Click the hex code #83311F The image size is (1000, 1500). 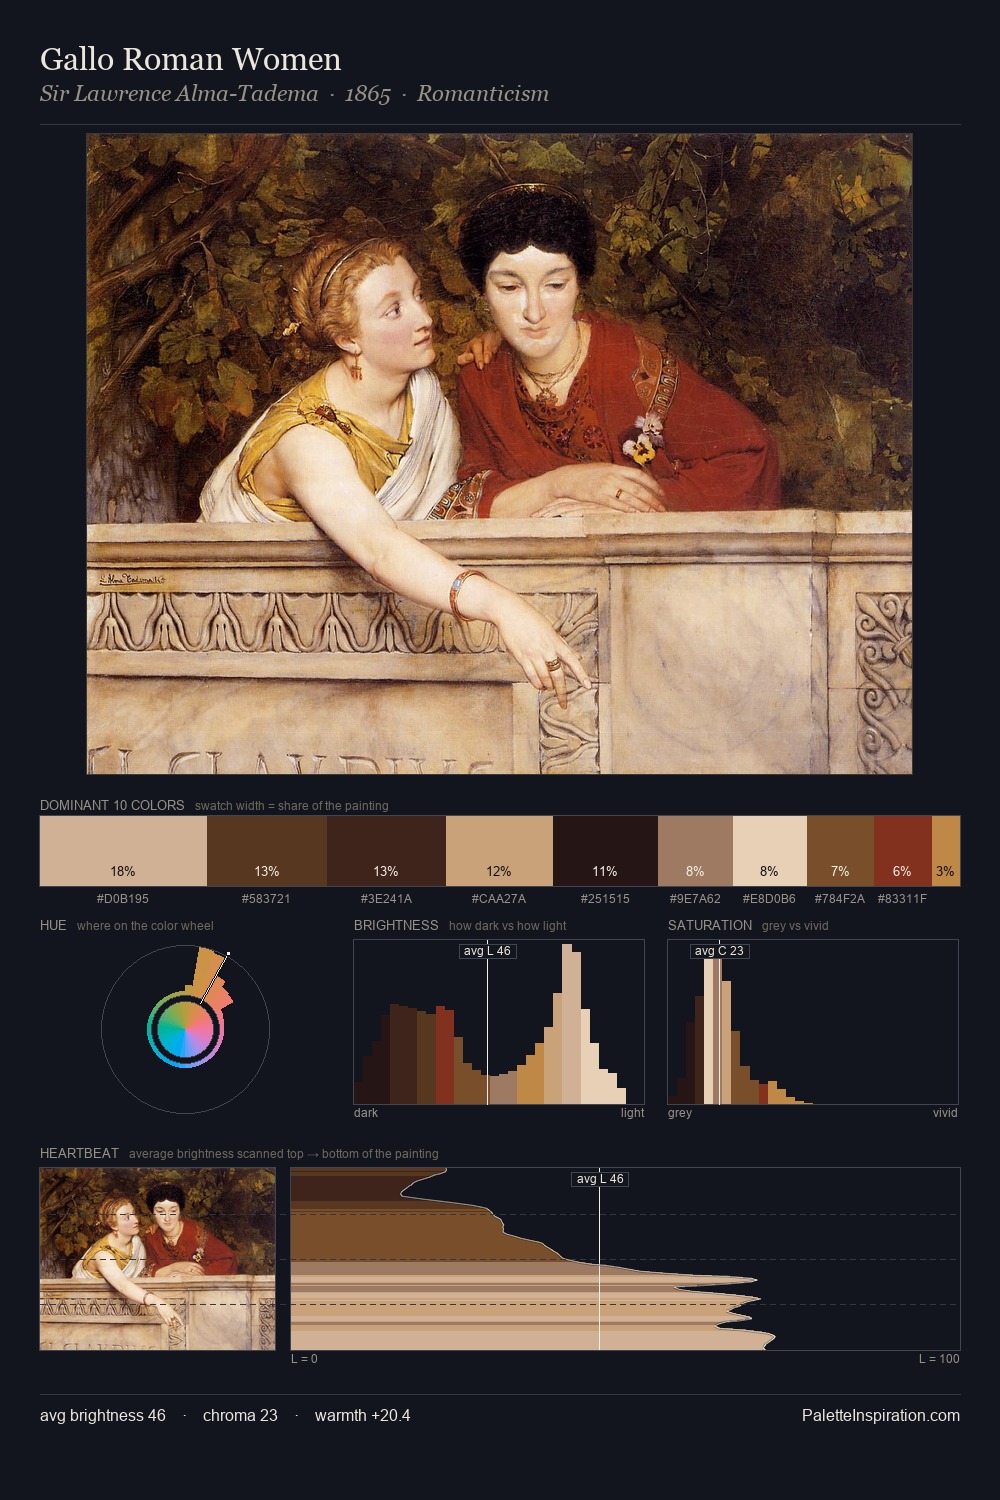[x=902, y=899]
